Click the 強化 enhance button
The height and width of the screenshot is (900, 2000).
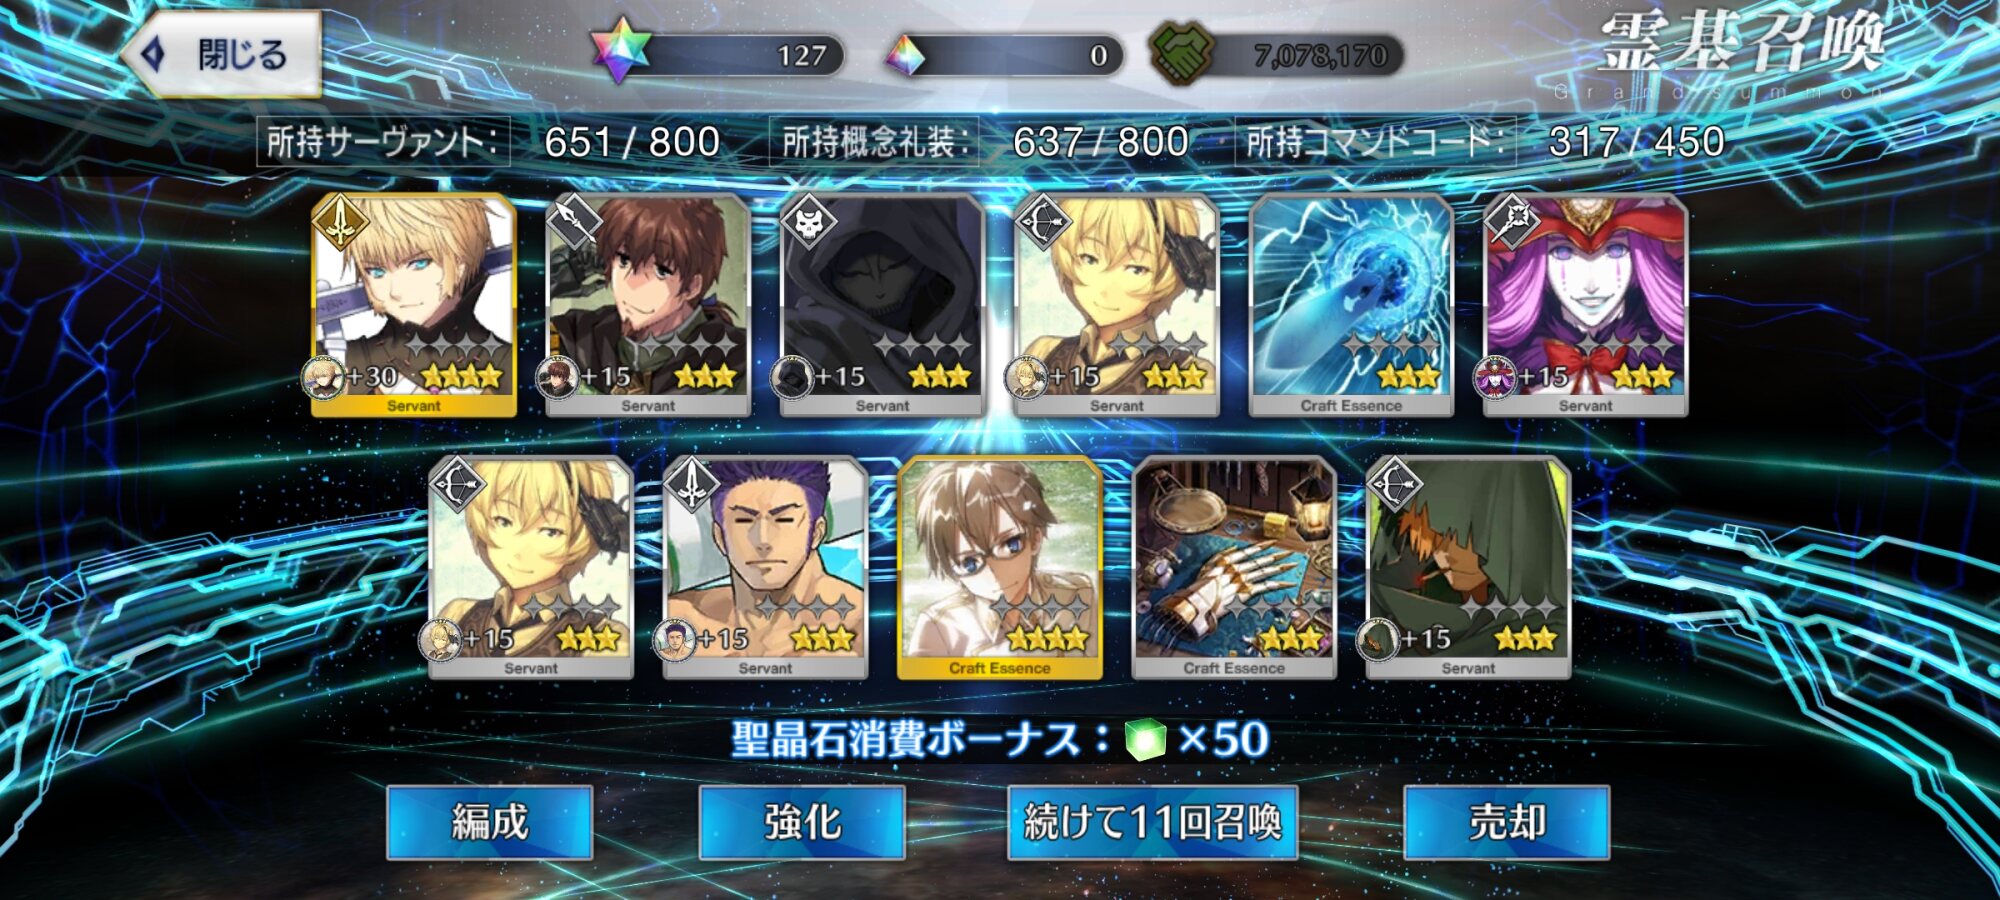coord(802,822)
